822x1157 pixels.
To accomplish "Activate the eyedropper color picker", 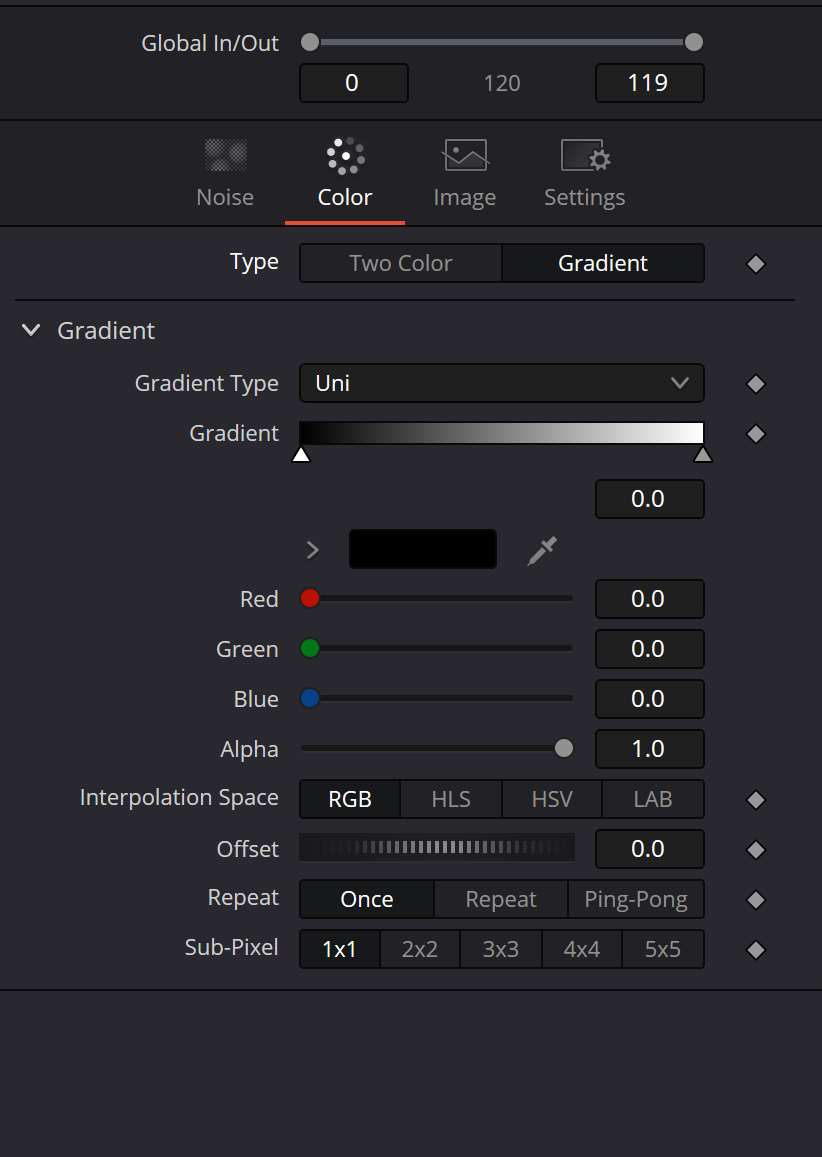I will (542, 550).
